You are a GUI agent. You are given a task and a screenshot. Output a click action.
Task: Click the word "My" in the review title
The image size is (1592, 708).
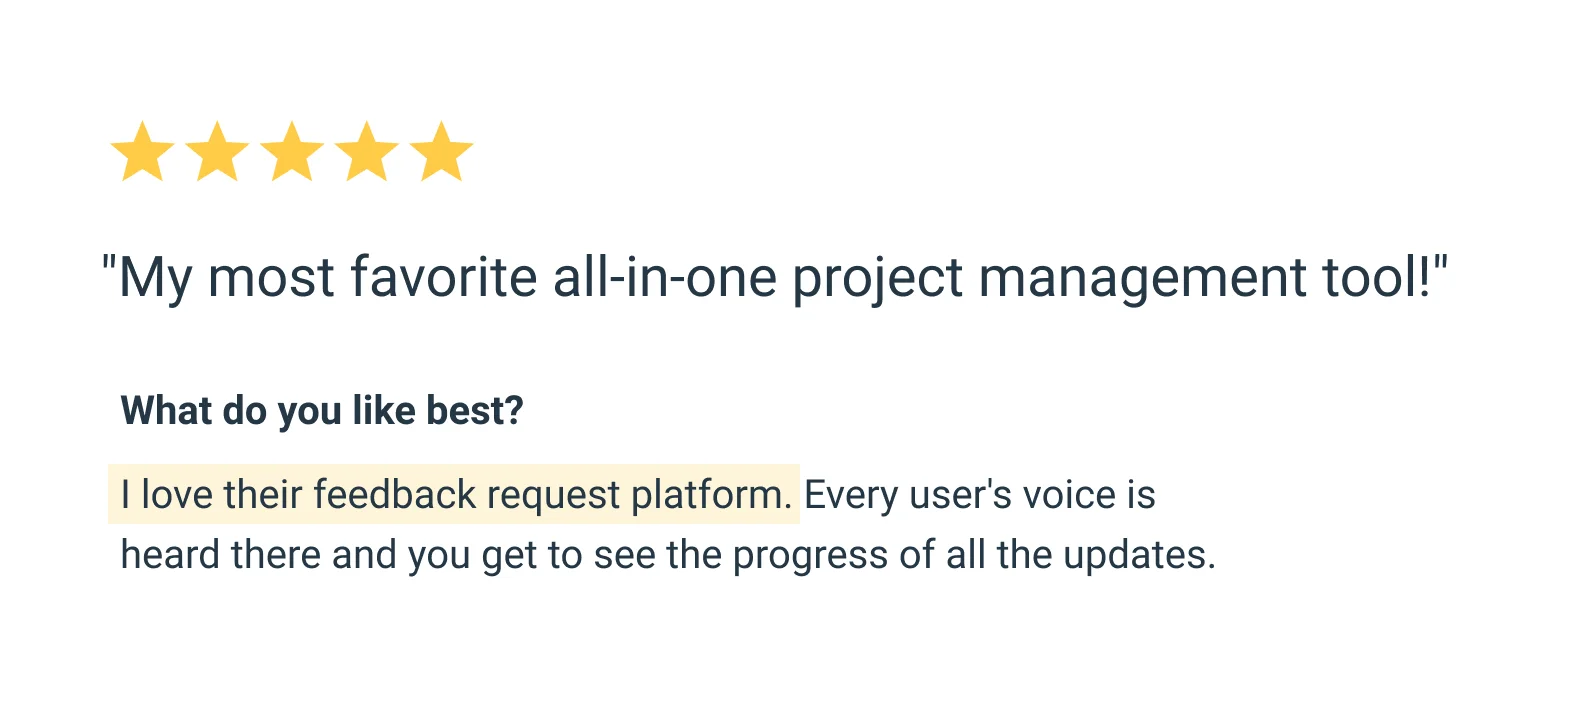point(154,277)
